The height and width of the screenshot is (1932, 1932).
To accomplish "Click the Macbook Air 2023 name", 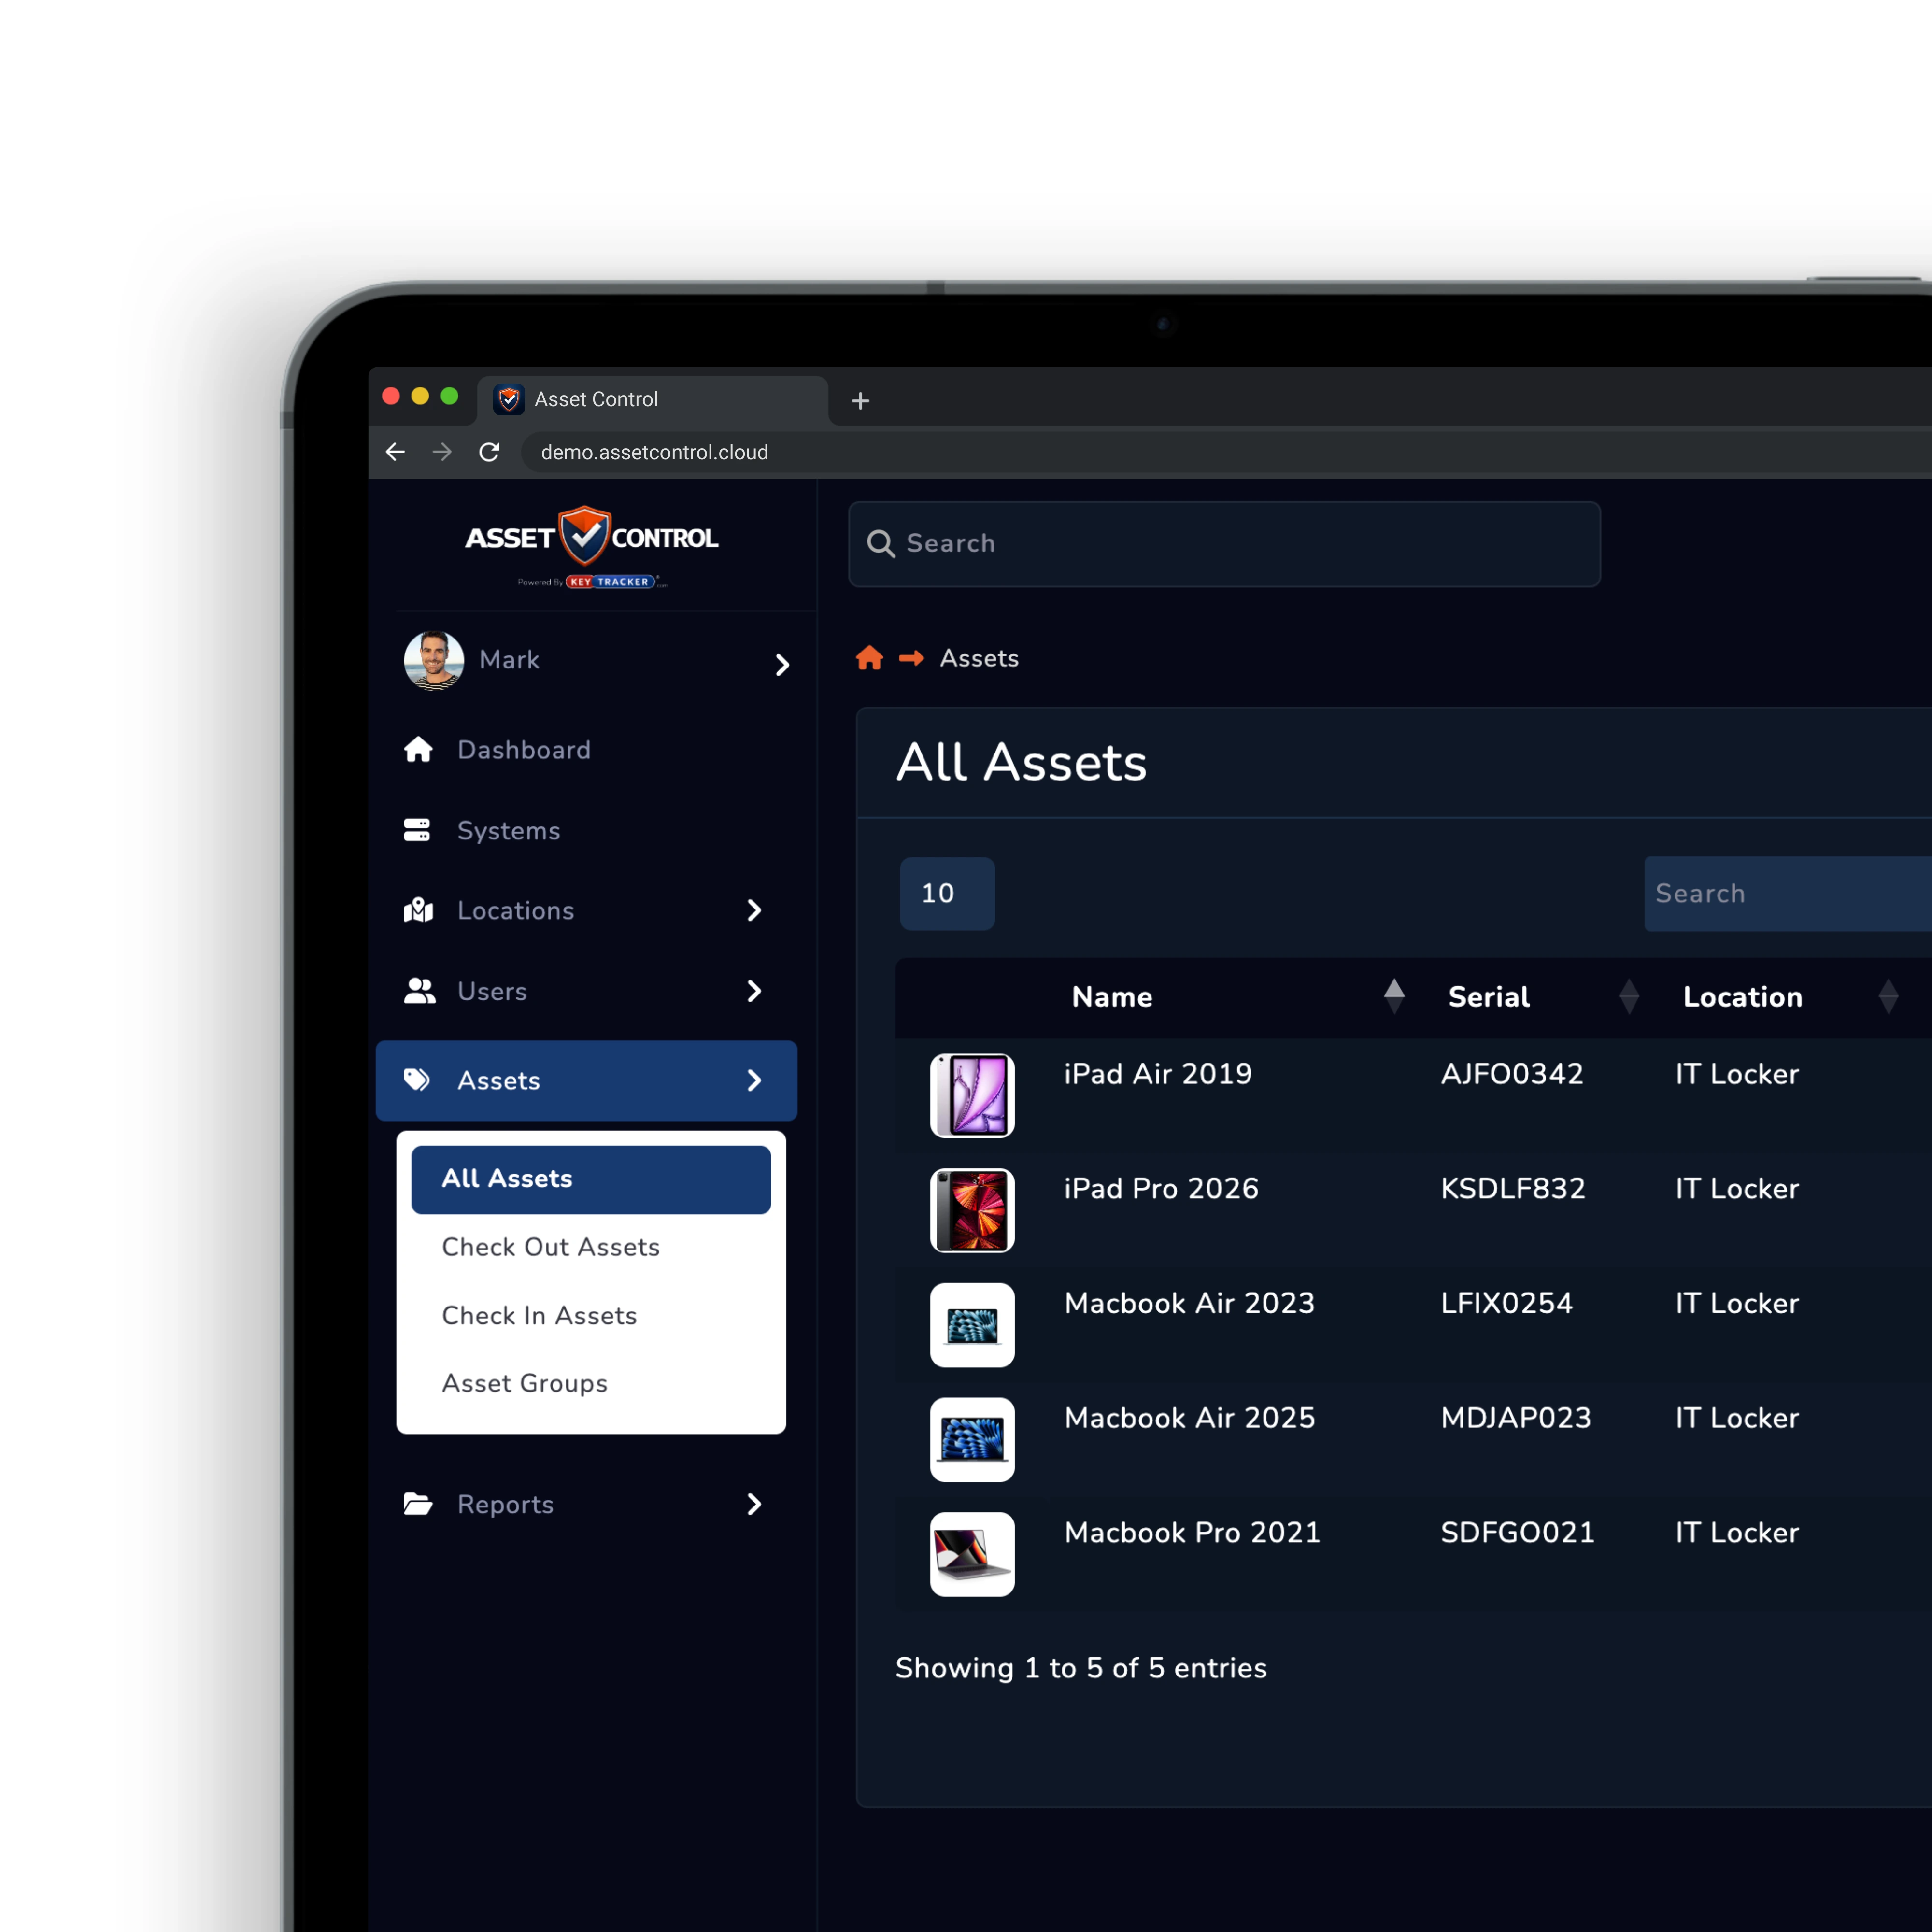I will tap(1189, 1303).
